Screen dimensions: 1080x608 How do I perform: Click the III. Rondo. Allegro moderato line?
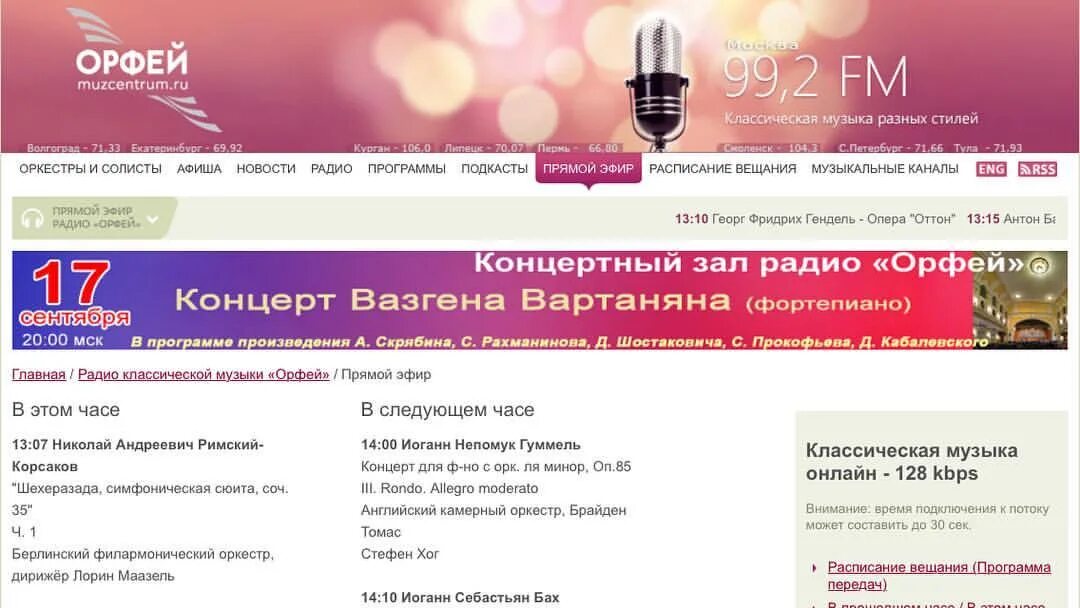[x=449, y=488]
